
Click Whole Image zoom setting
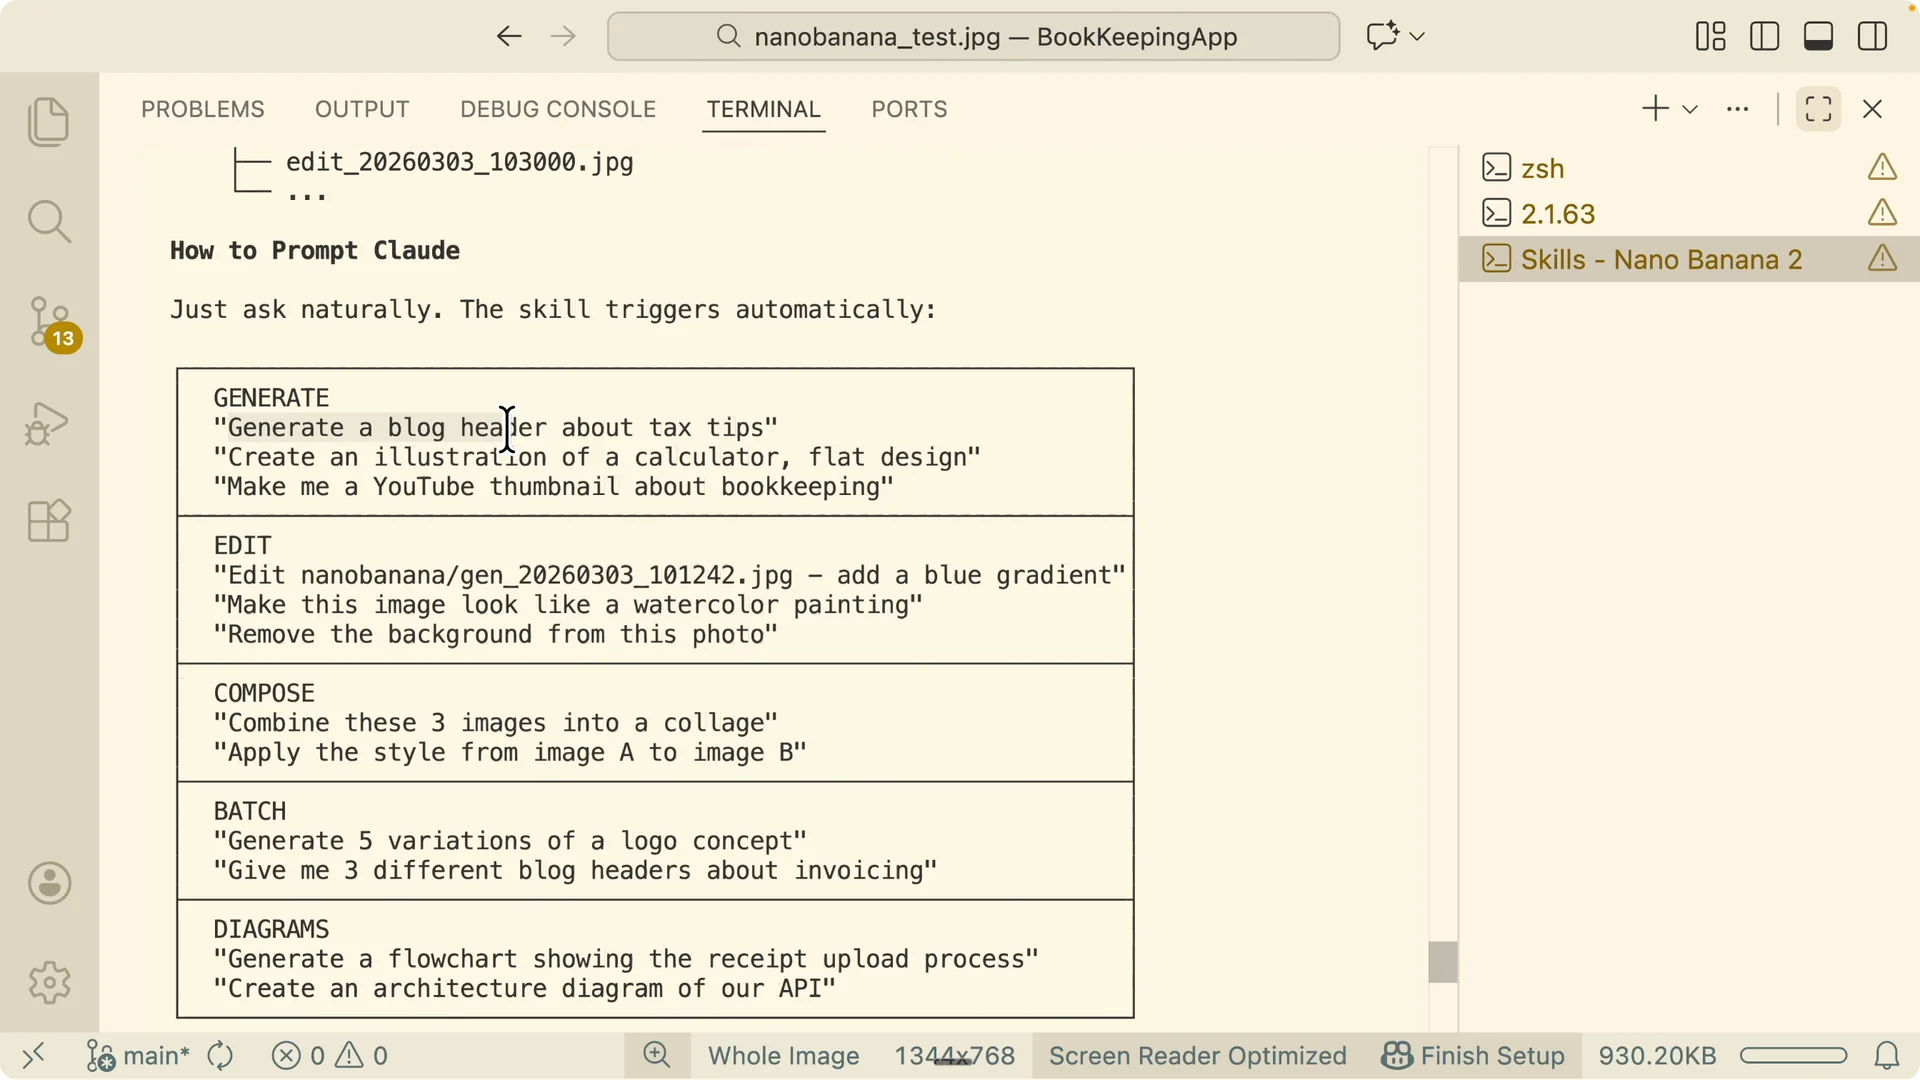(784, 1056)
